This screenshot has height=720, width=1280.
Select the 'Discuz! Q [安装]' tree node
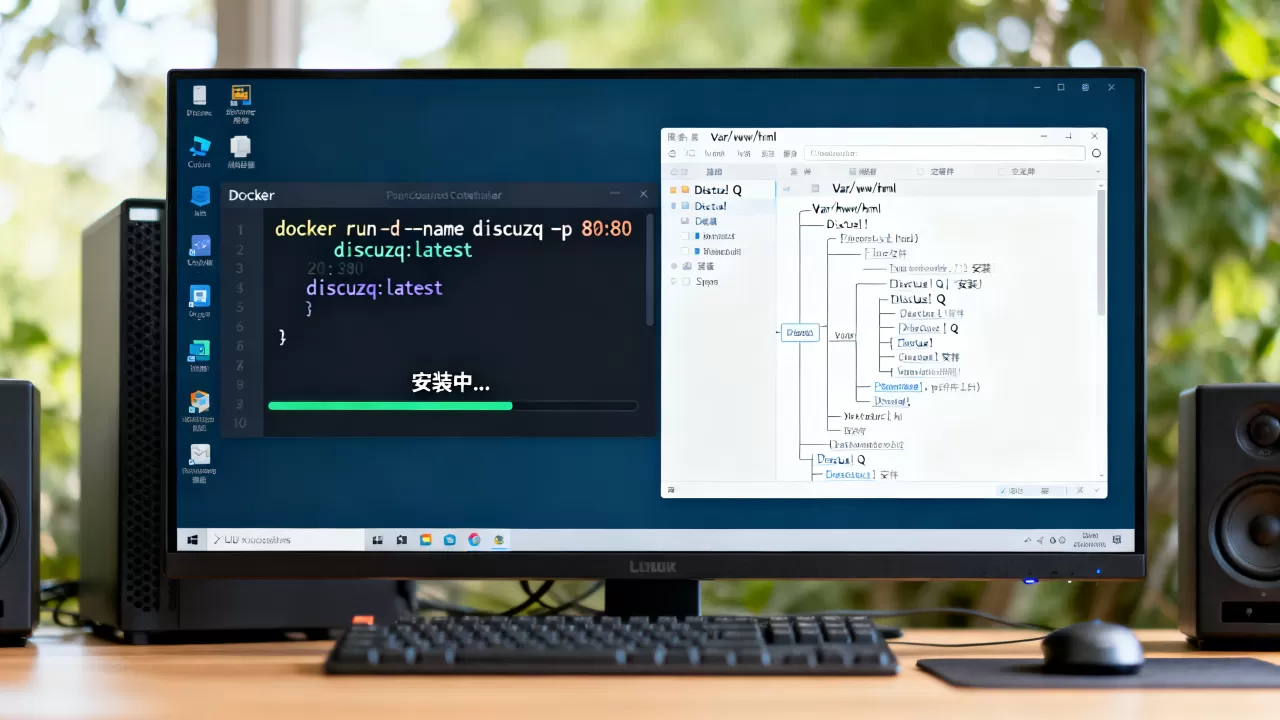click(935, 284)
